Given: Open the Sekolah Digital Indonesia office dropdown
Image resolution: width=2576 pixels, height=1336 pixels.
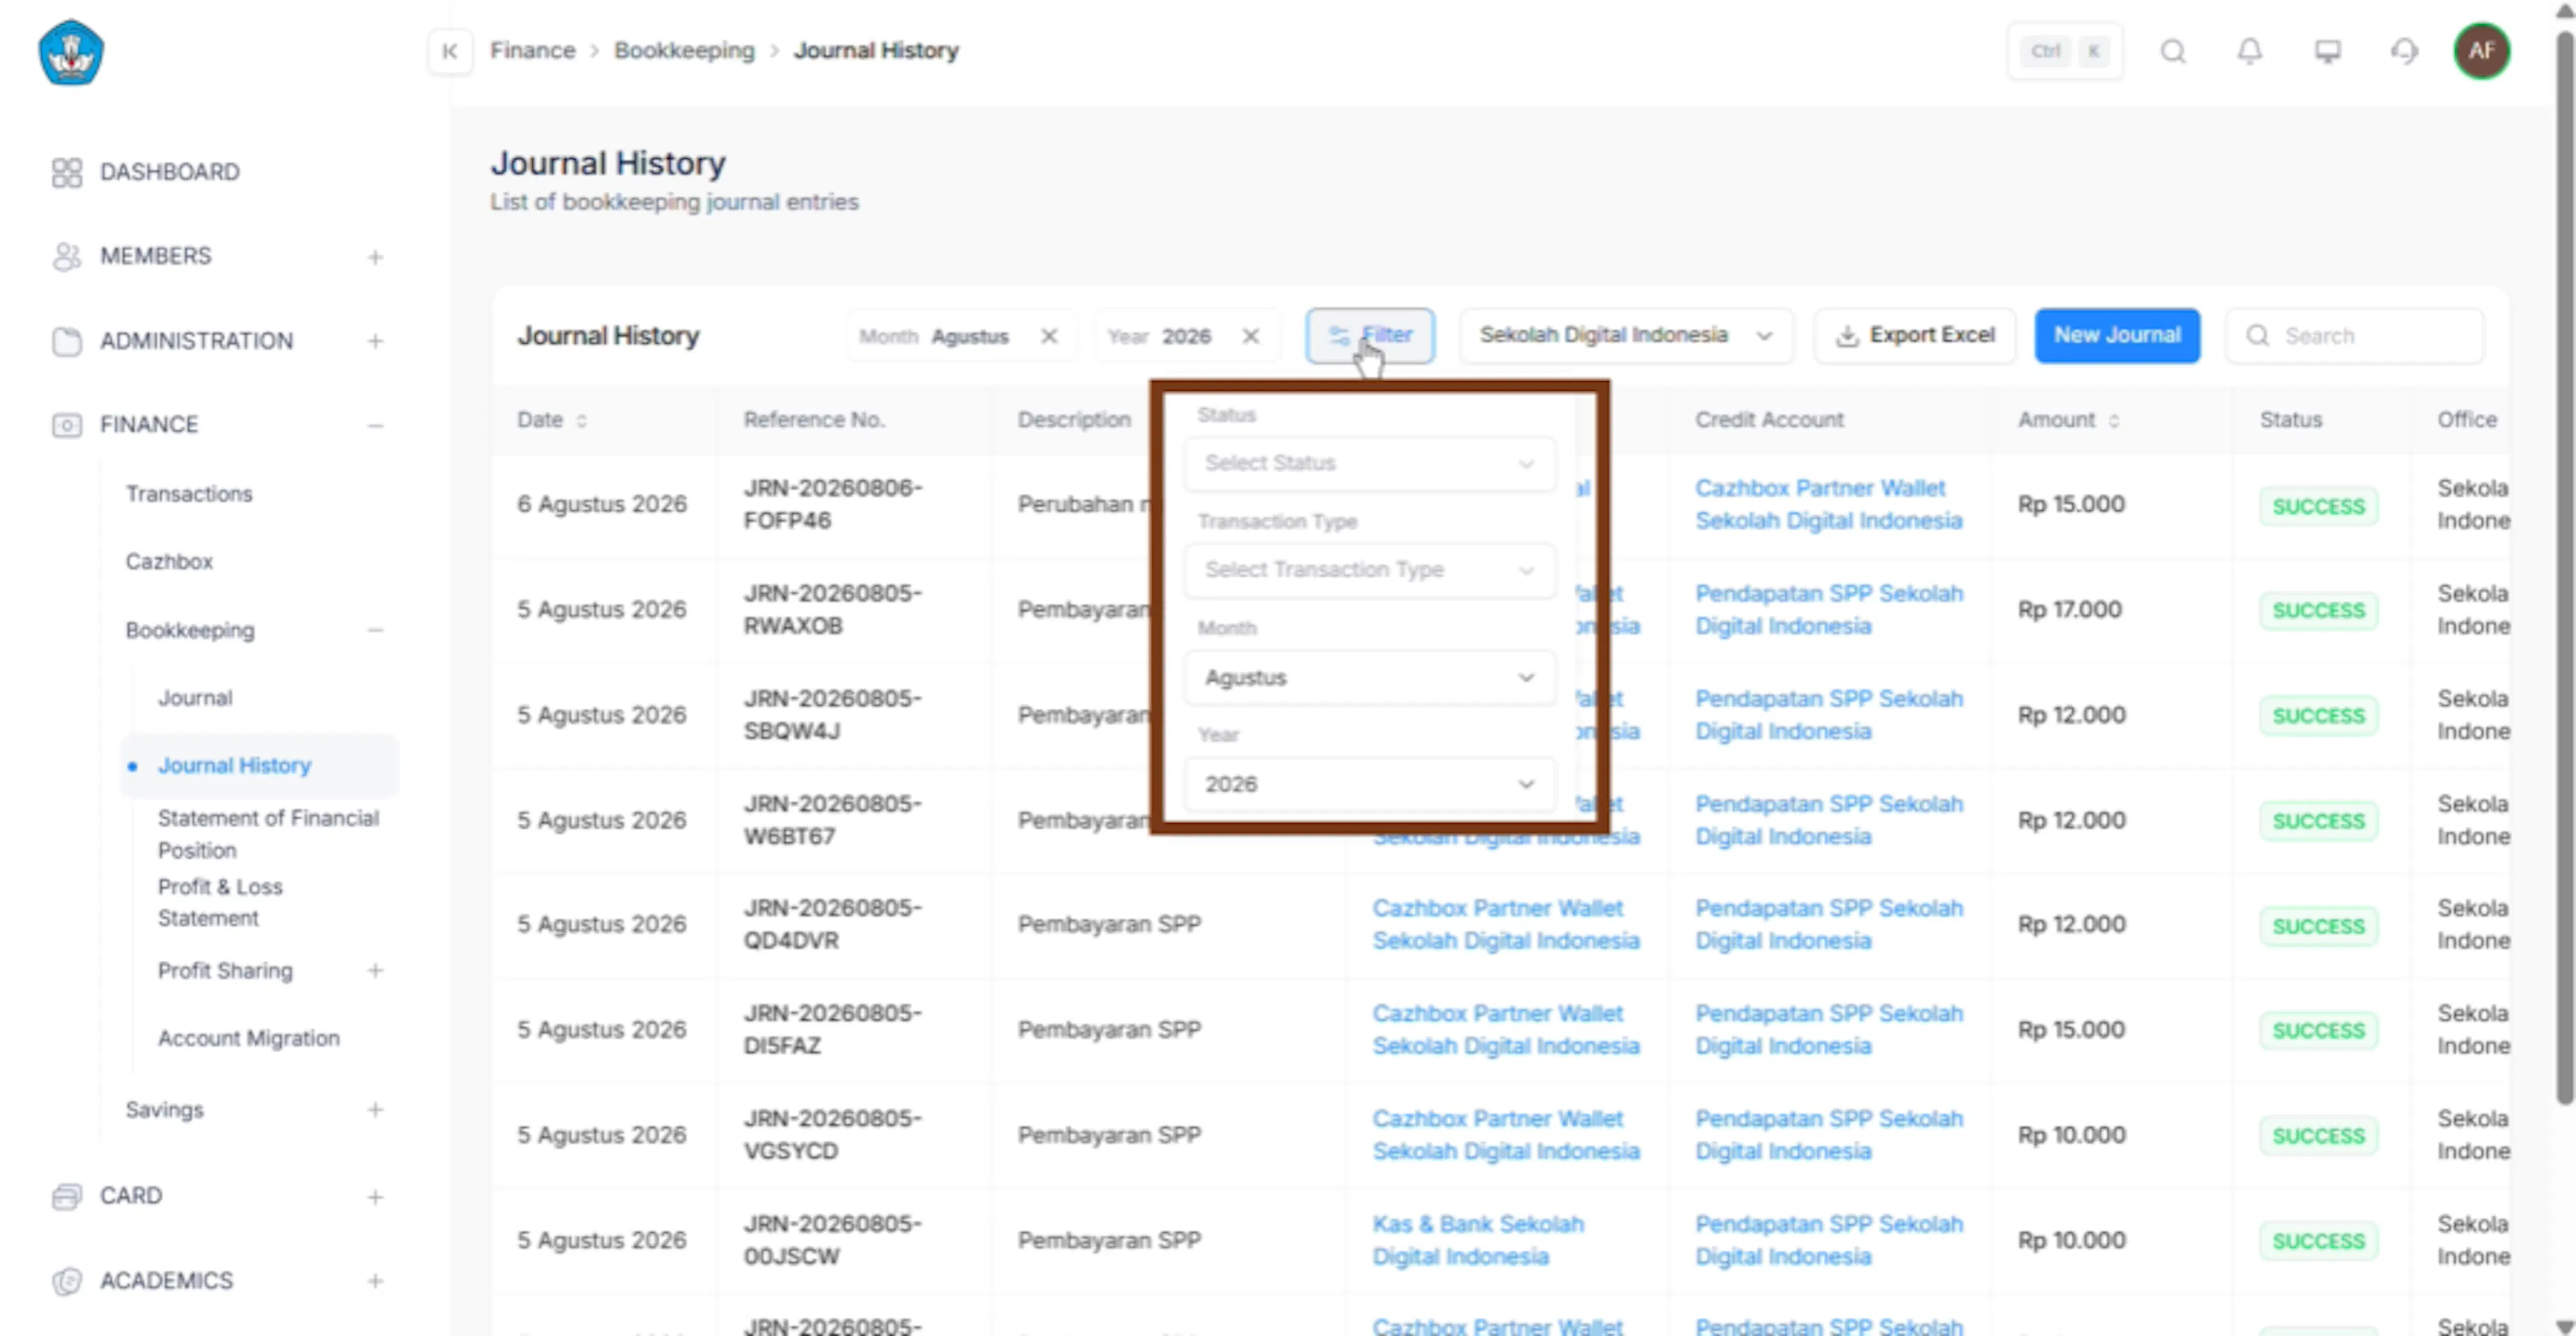Looking at the screenshot, I should coord(1626,335).
